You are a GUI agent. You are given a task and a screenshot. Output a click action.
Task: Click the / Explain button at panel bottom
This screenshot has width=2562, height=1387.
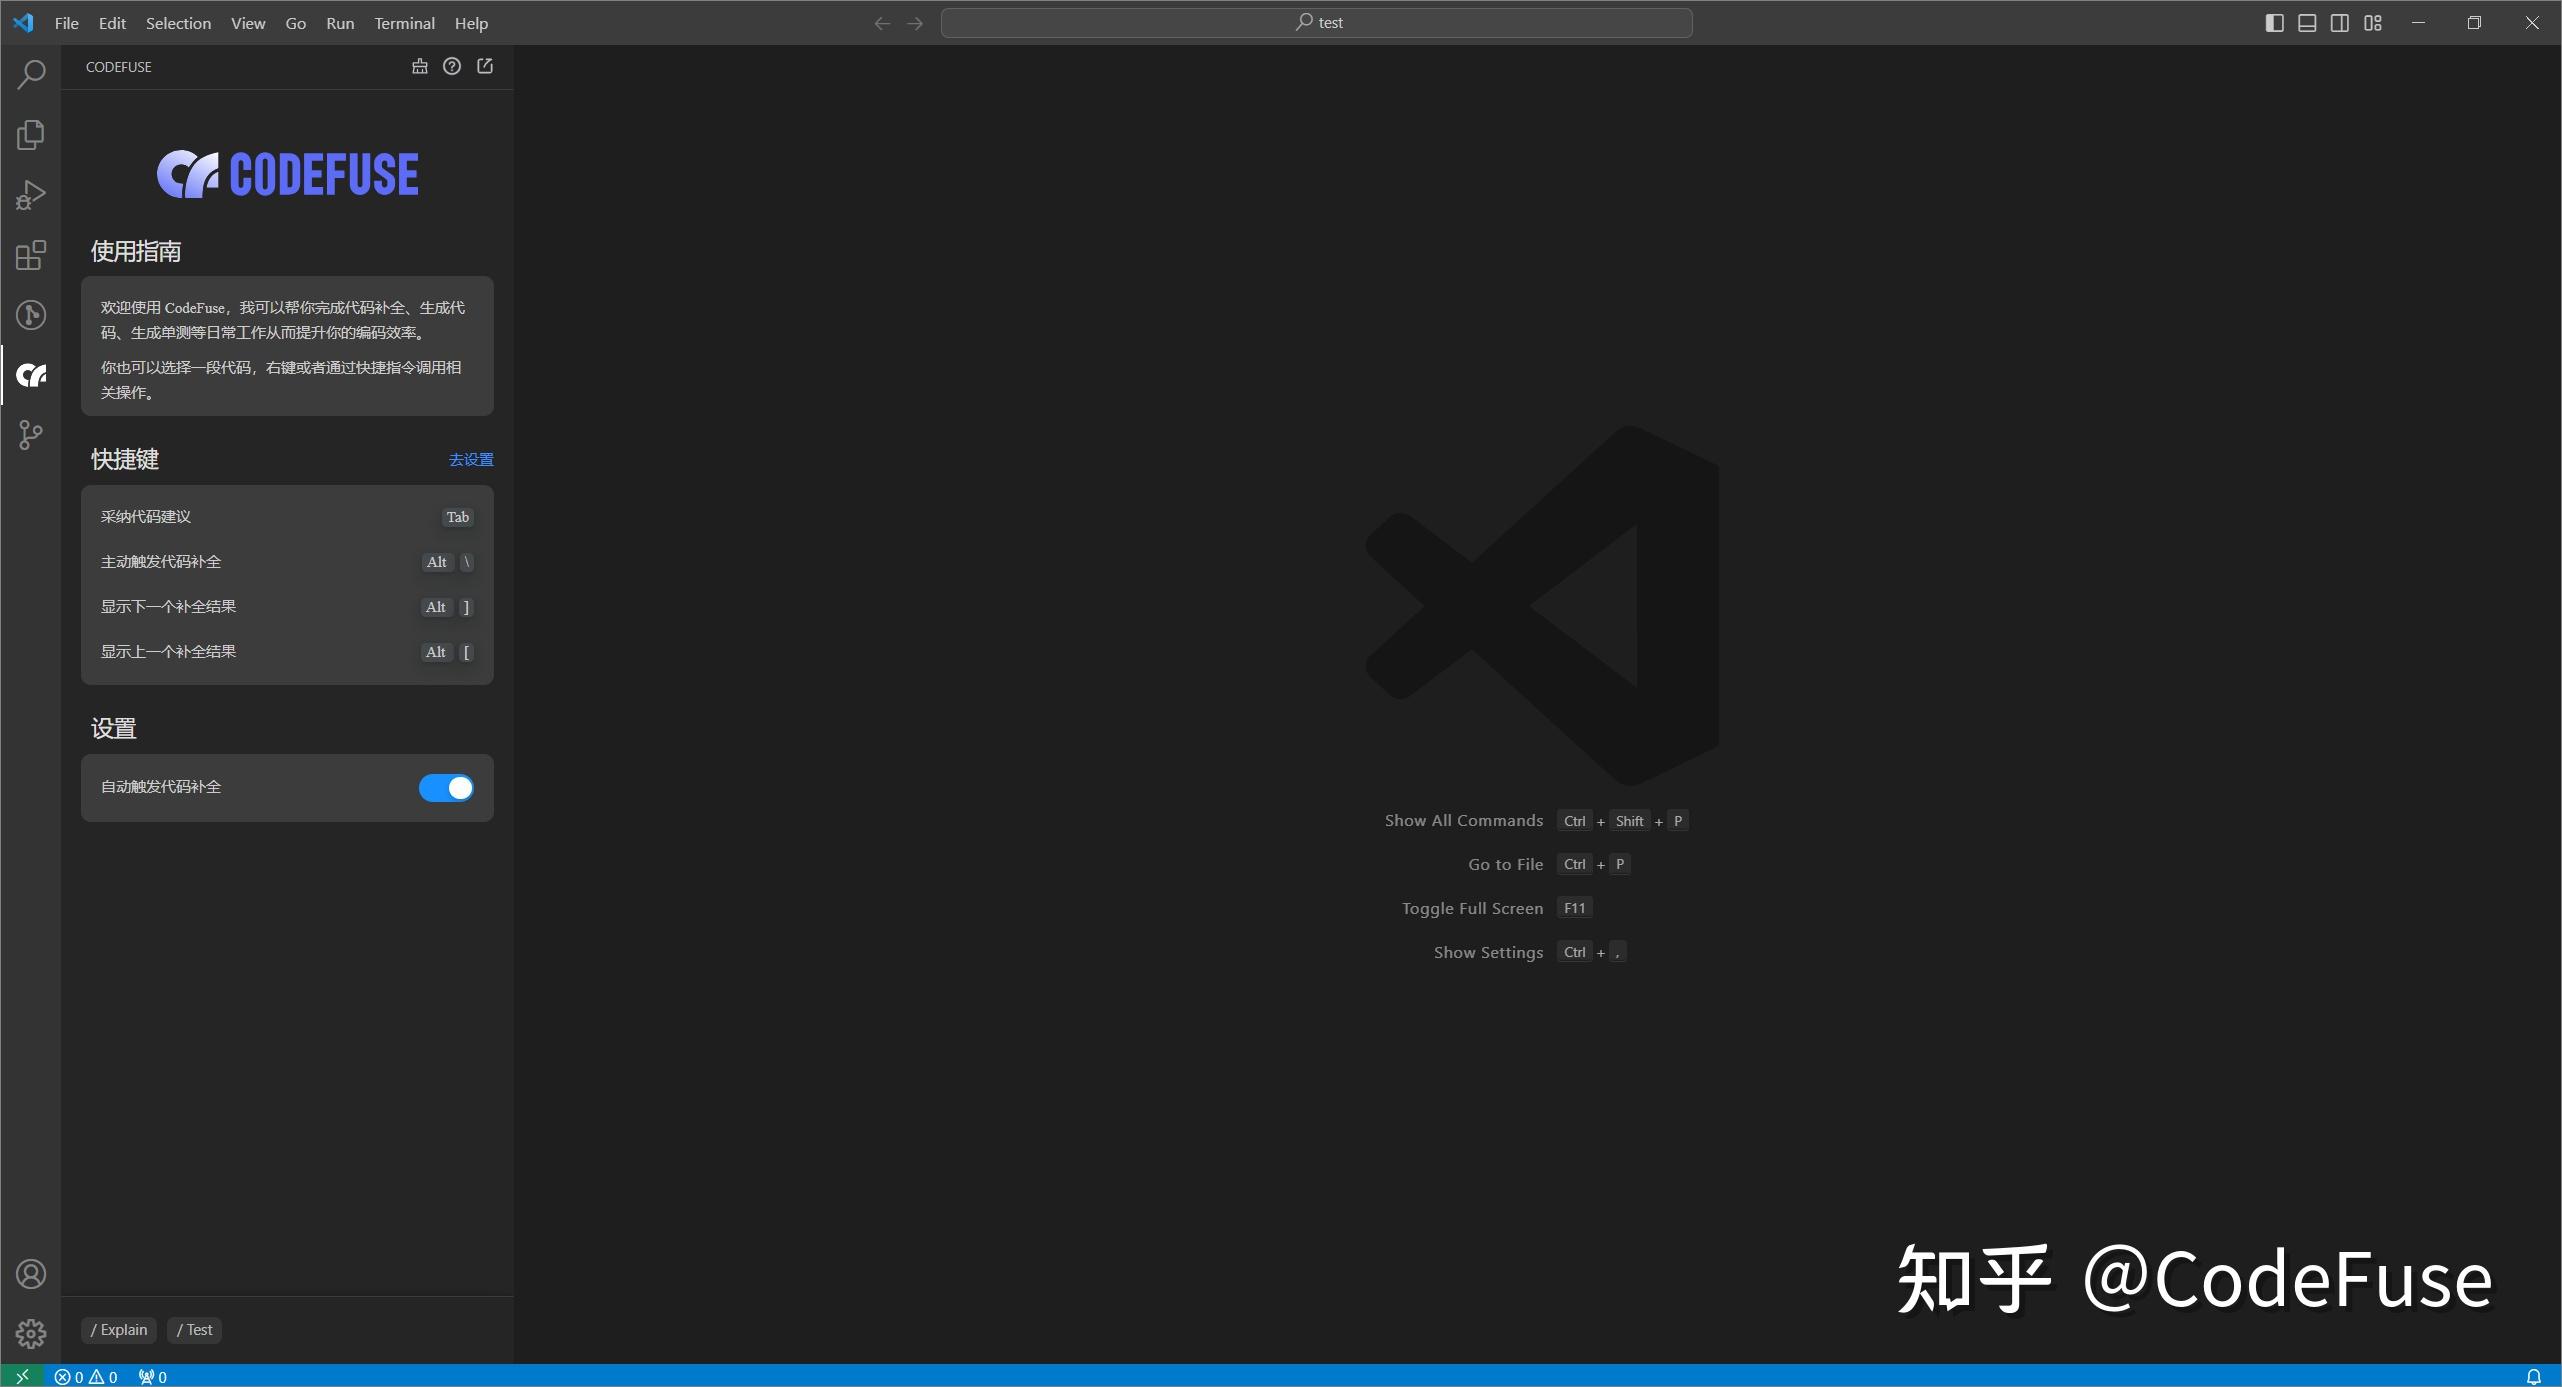coord(117,1330)
